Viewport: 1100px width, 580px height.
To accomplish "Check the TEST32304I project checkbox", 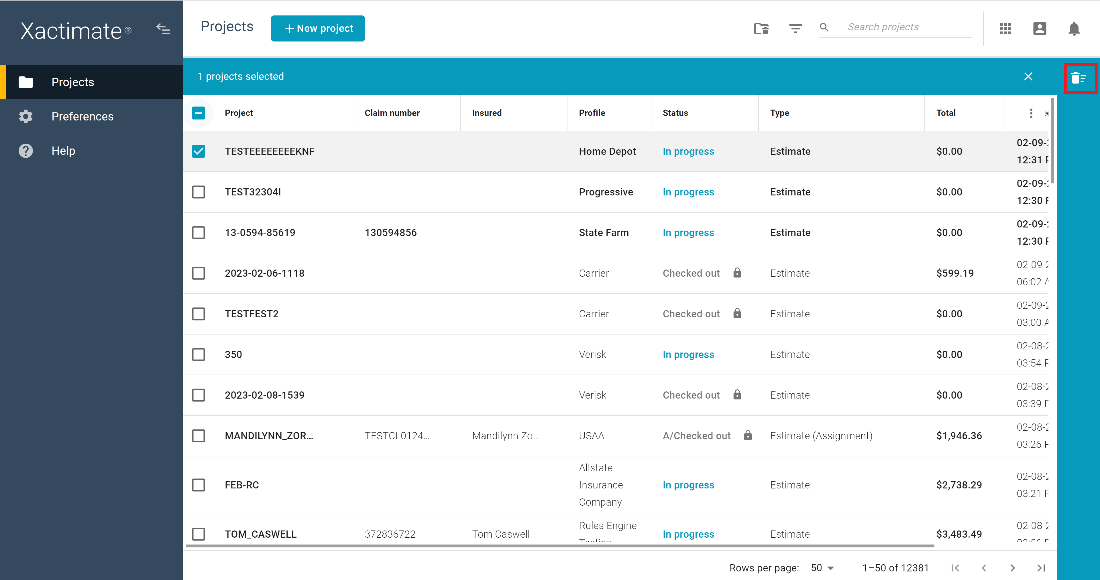I will (x=199, y=192).
